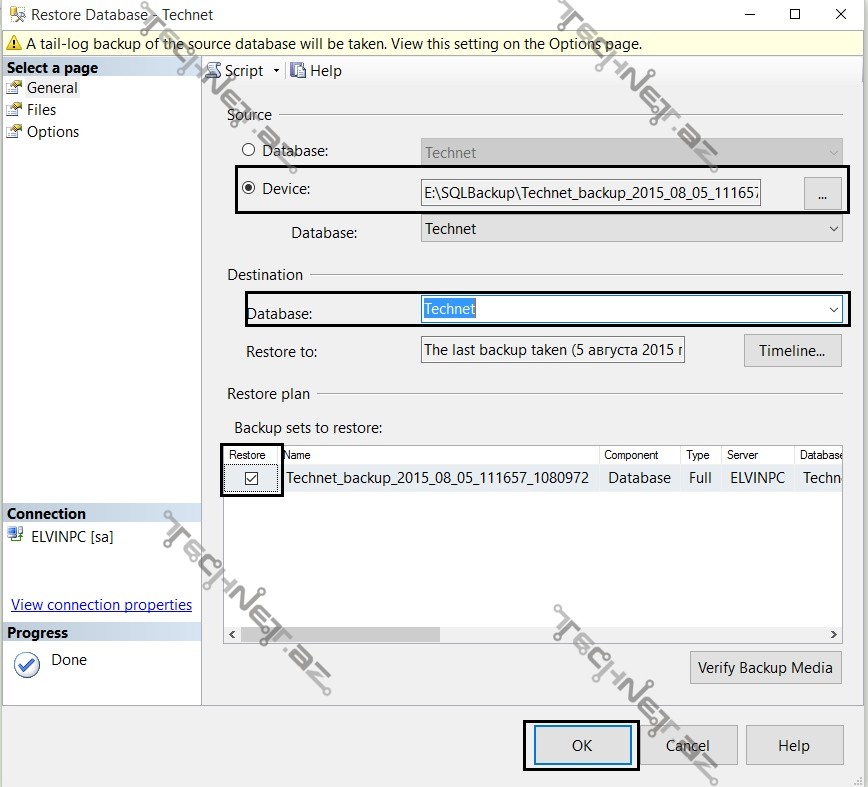Click Verify Backup Media button
Image resolution: width=868 pixels, height=787 pixels.
(765, 668)
